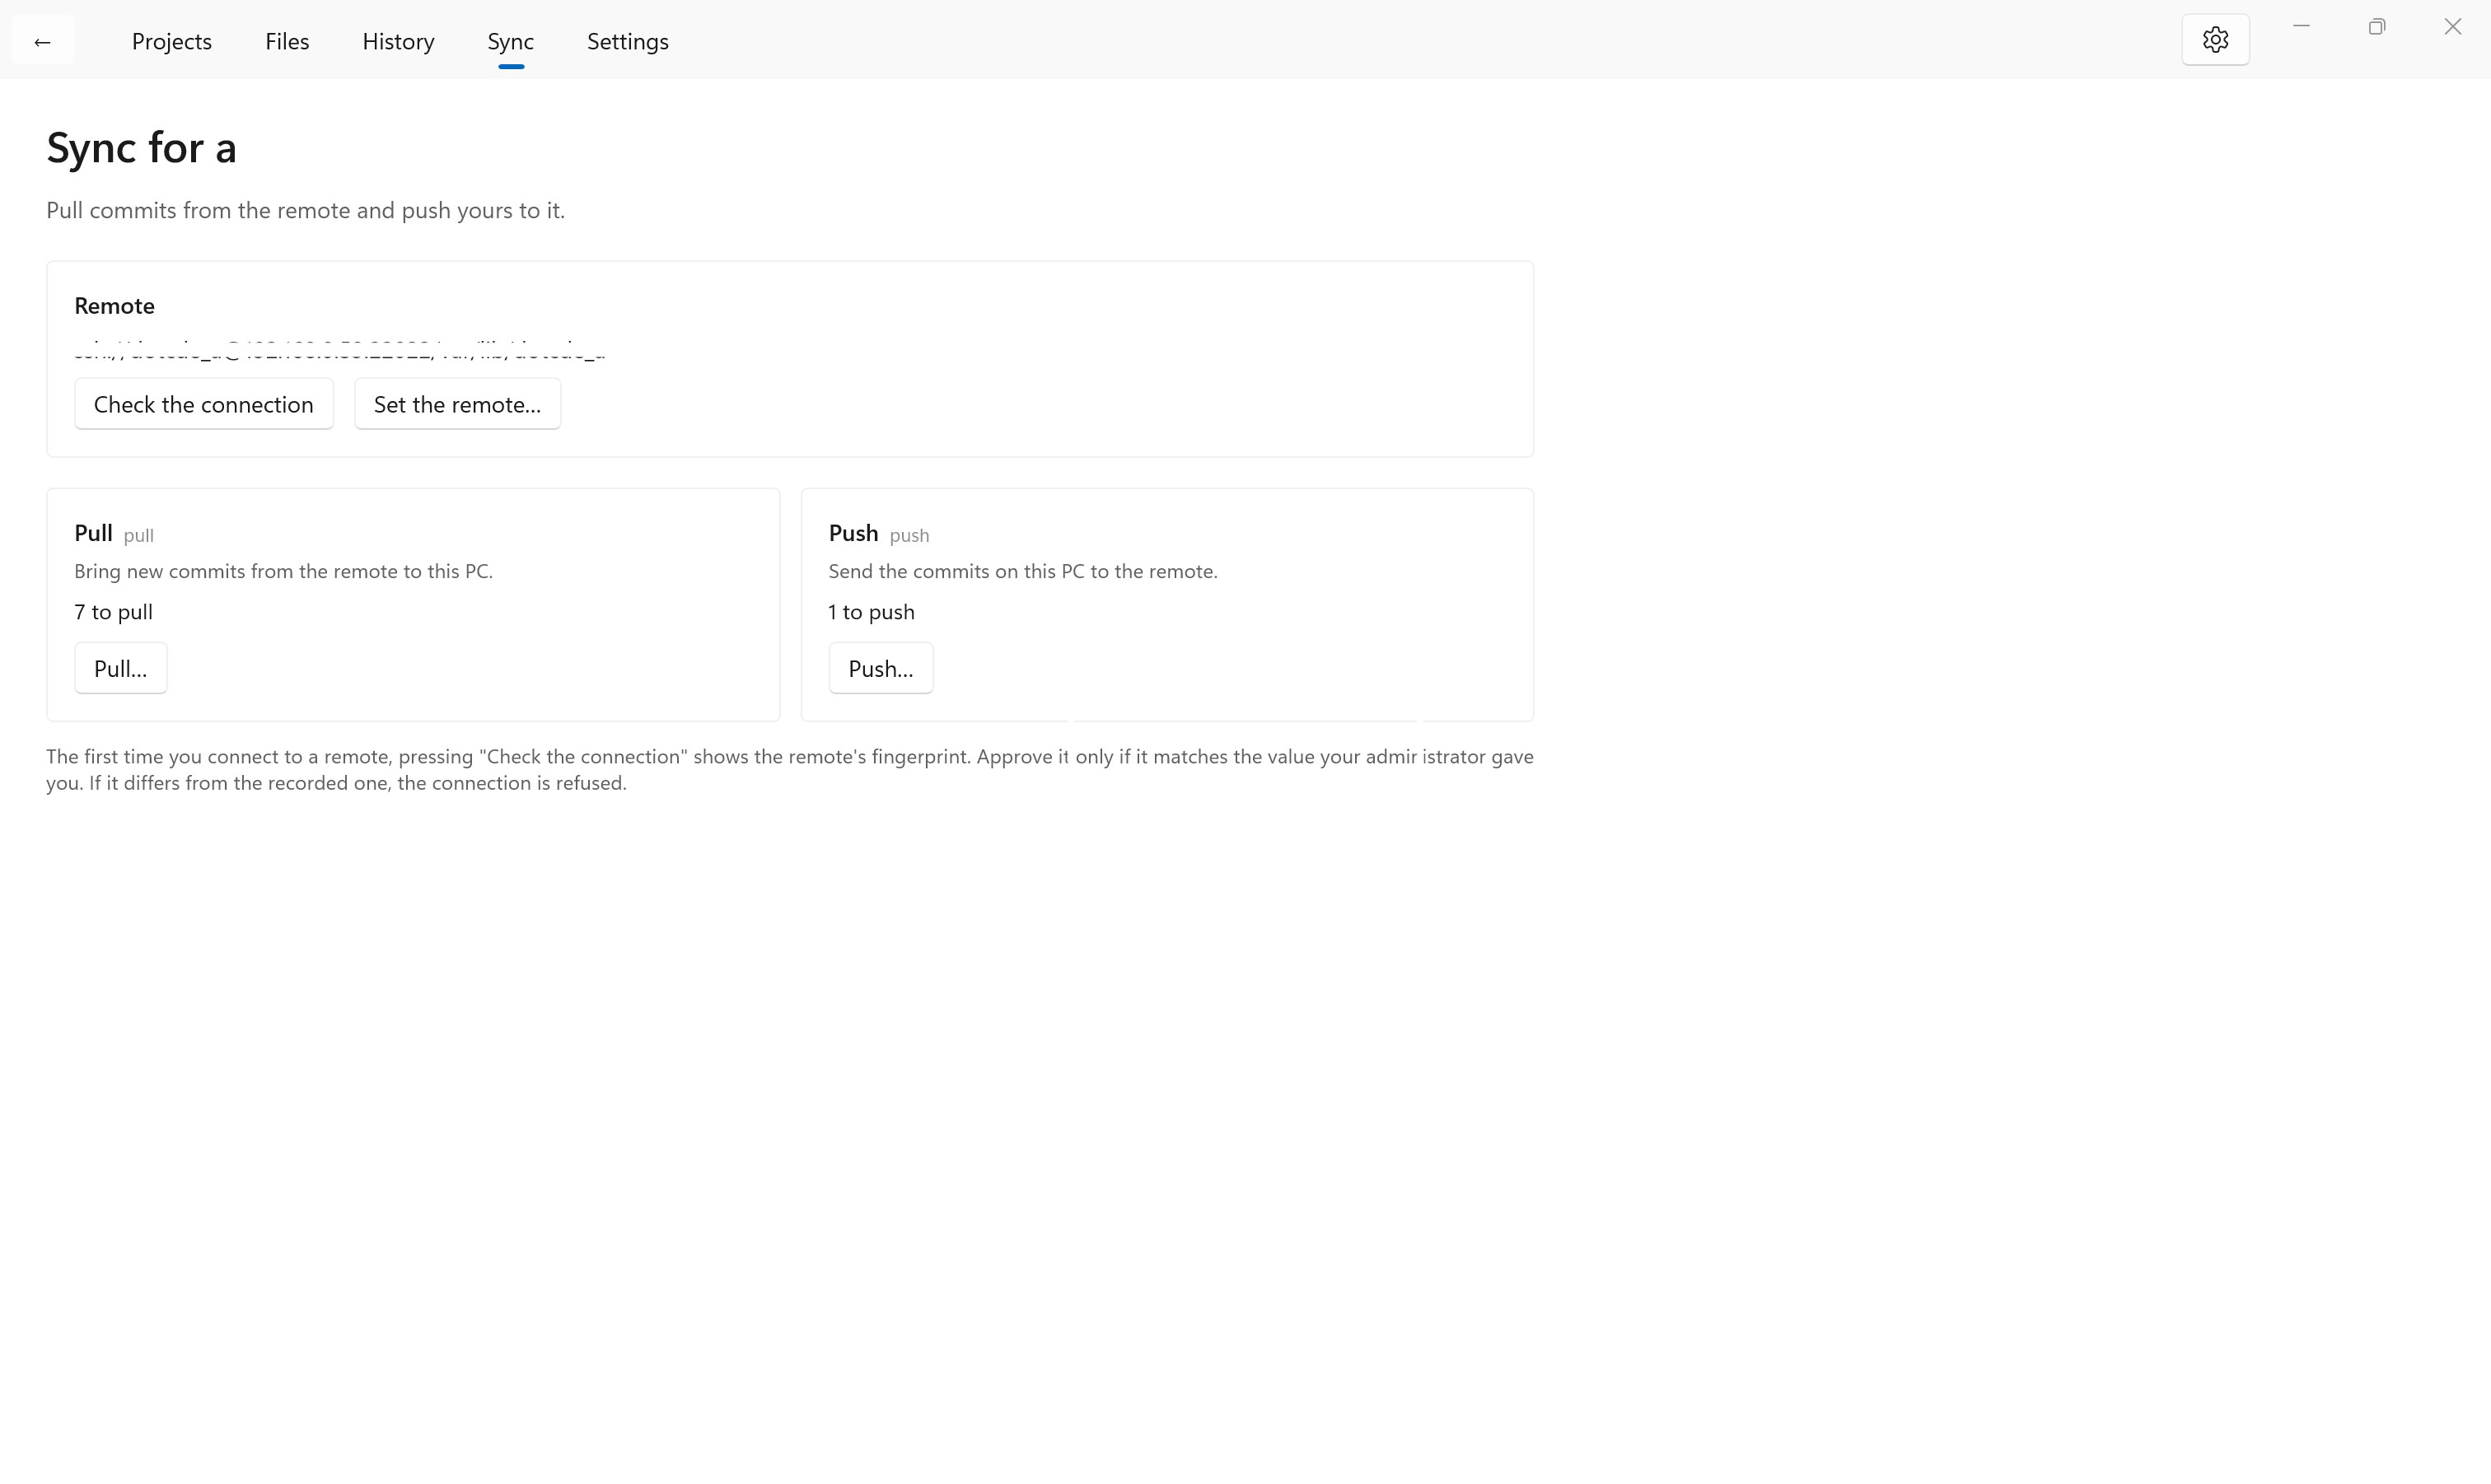Restore down the application window
The width and height of the screenshot is (2491, 1484).
(x=2377, y=27)
